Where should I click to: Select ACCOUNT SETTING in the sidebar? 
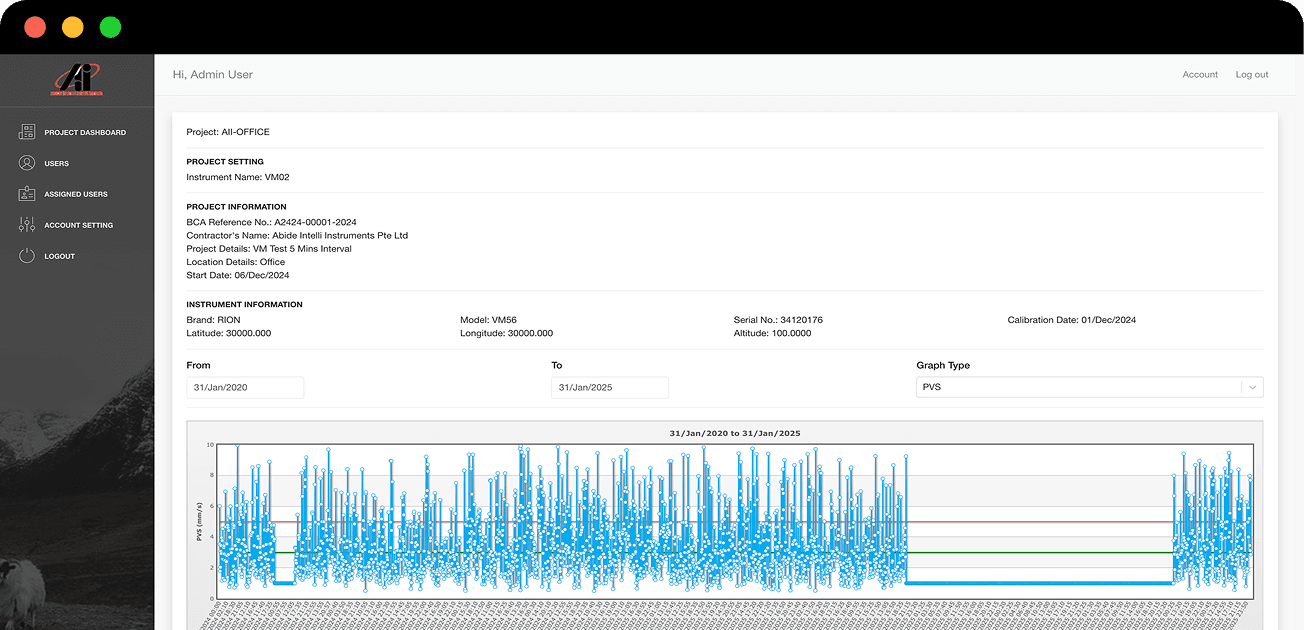pos(79,225)
